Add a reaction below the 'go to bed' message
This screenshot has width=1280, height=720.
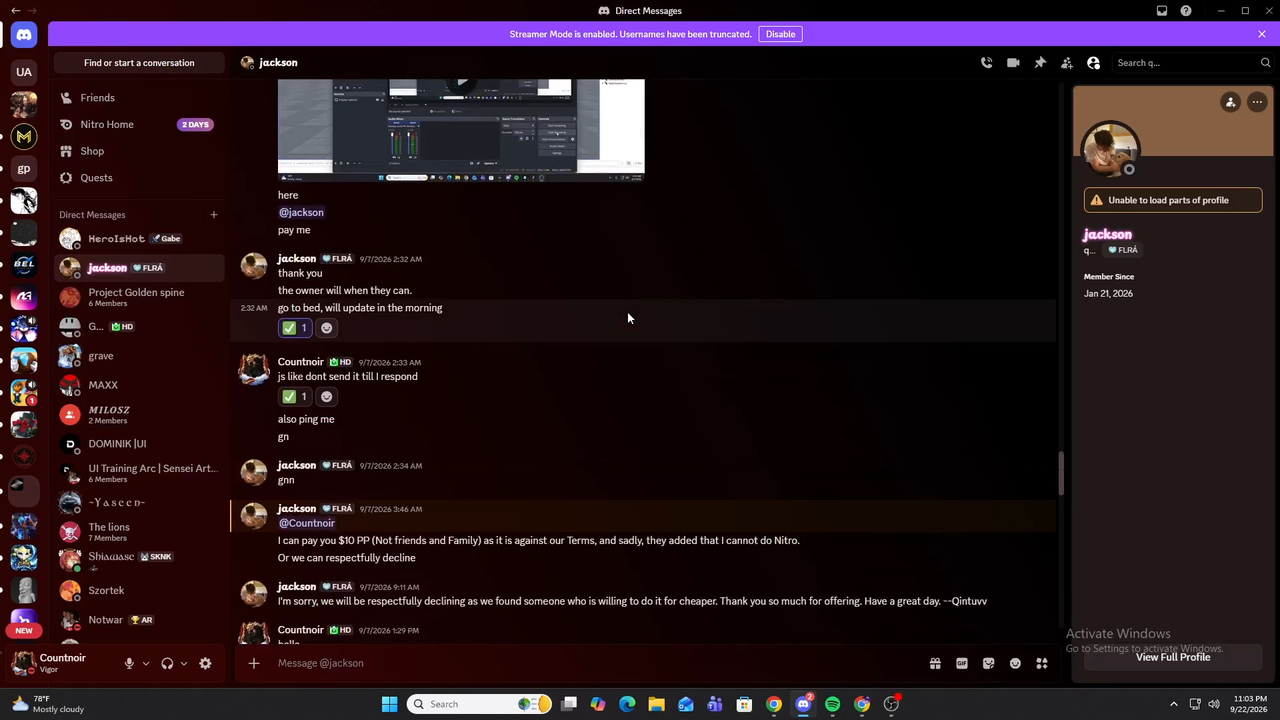coord(326,328)
